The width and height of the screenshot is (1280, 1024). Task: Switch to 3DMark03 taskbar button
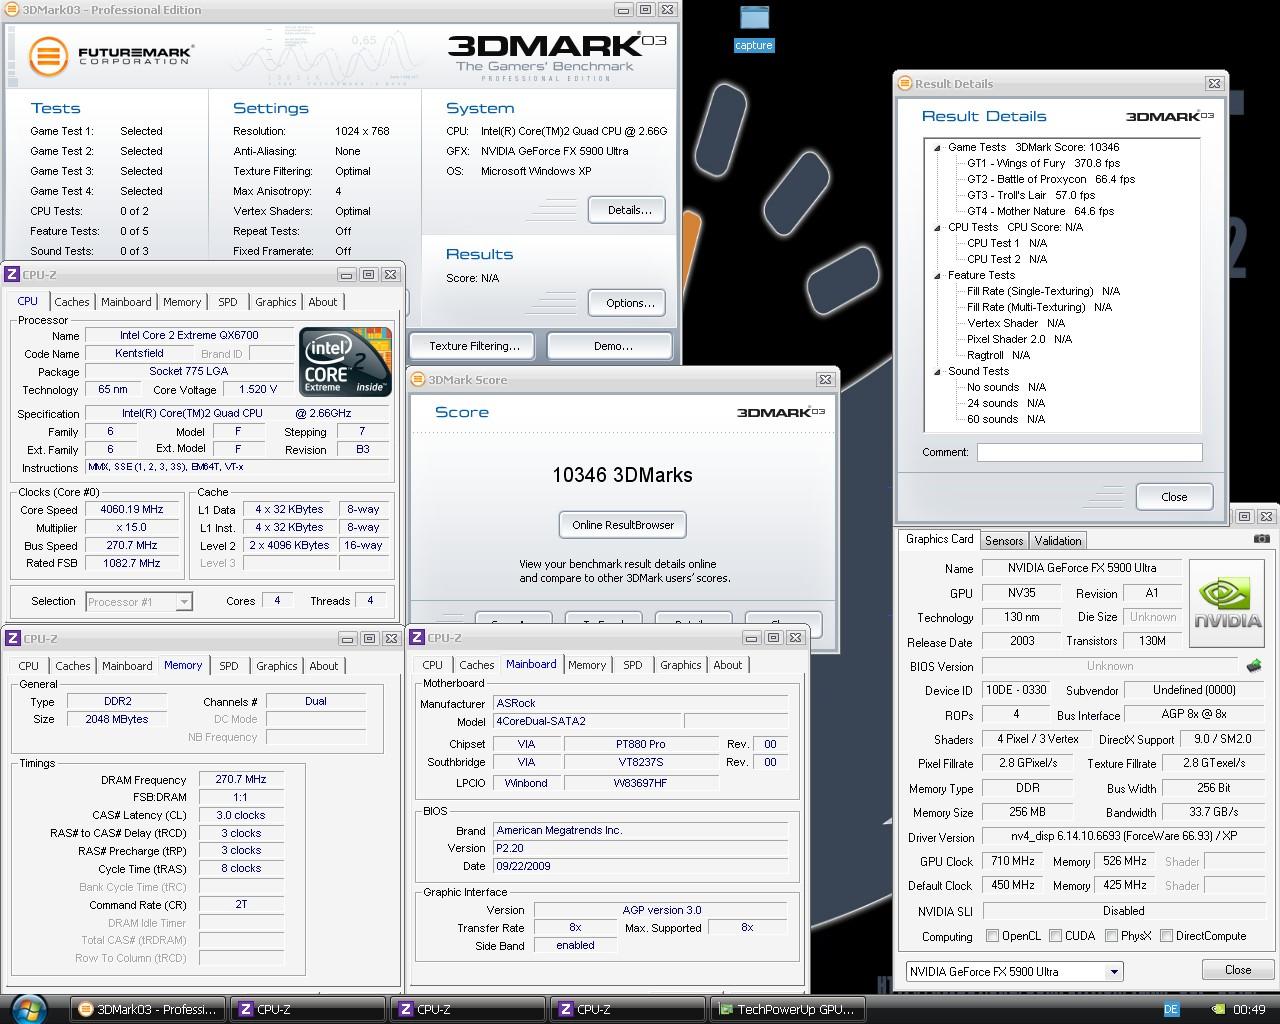tap(148, 1010)
